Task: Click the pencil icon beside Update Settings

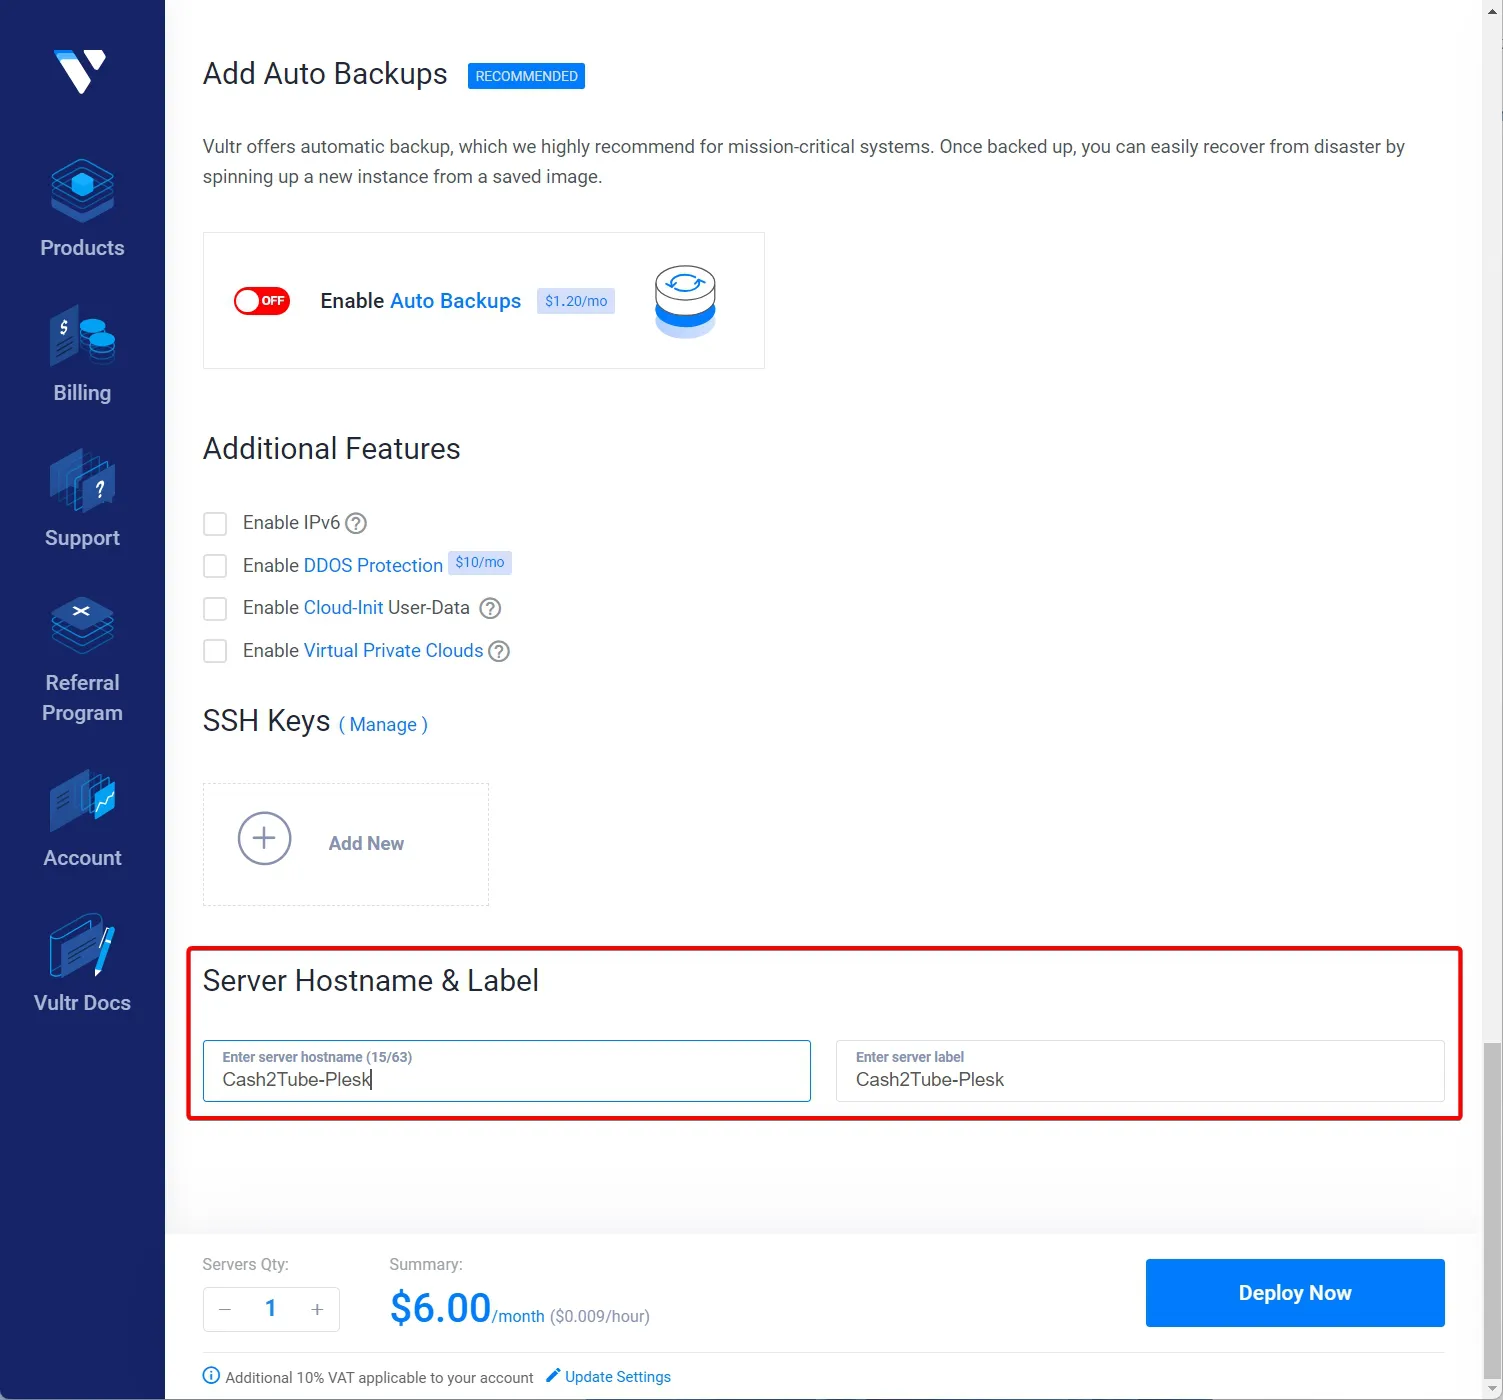Action: (553, 1376)
